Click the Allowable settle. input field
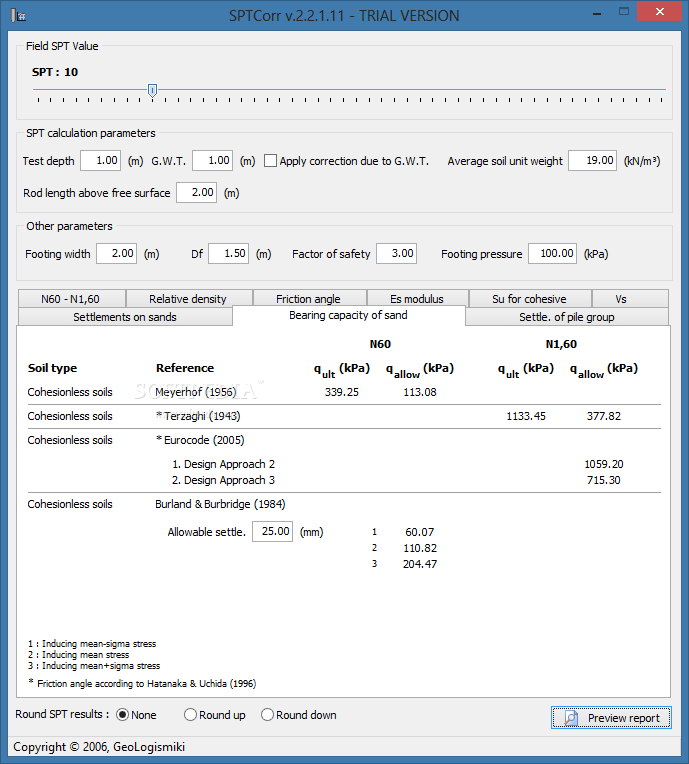This screenshot has height=764, width=689. [272, 531]
